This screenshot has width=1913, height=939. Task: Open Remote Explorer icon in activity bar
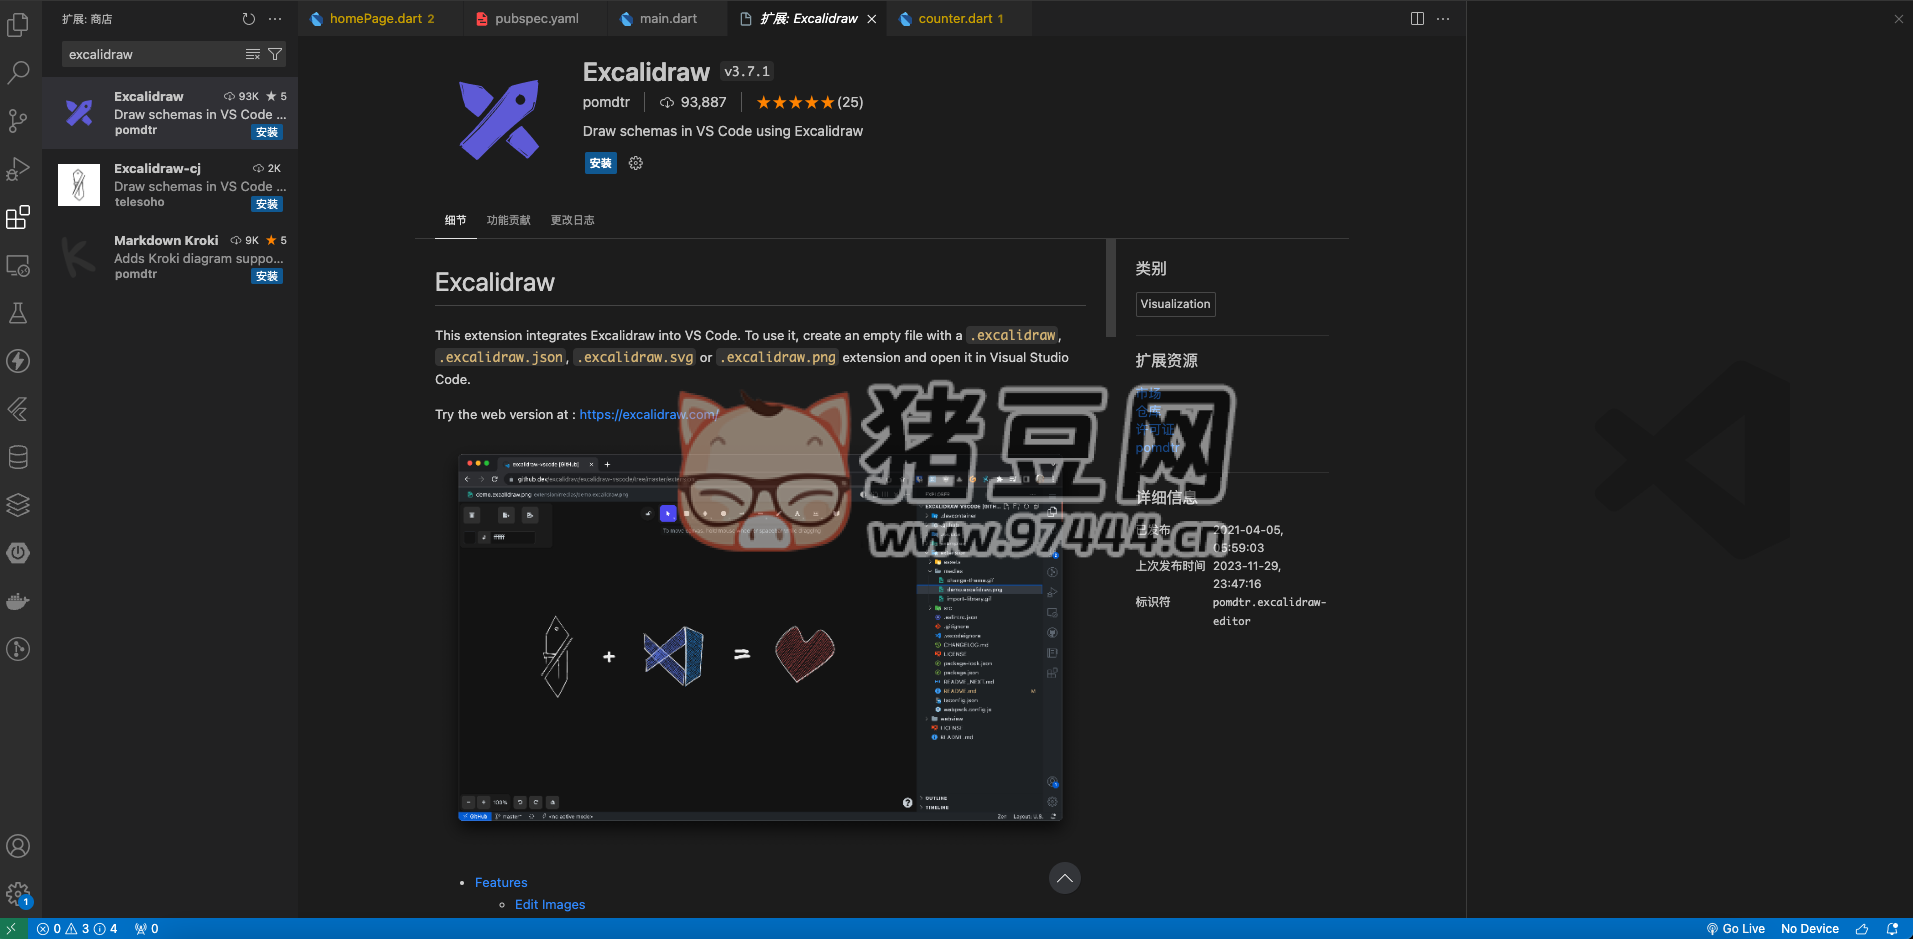[x=18, y=265]
